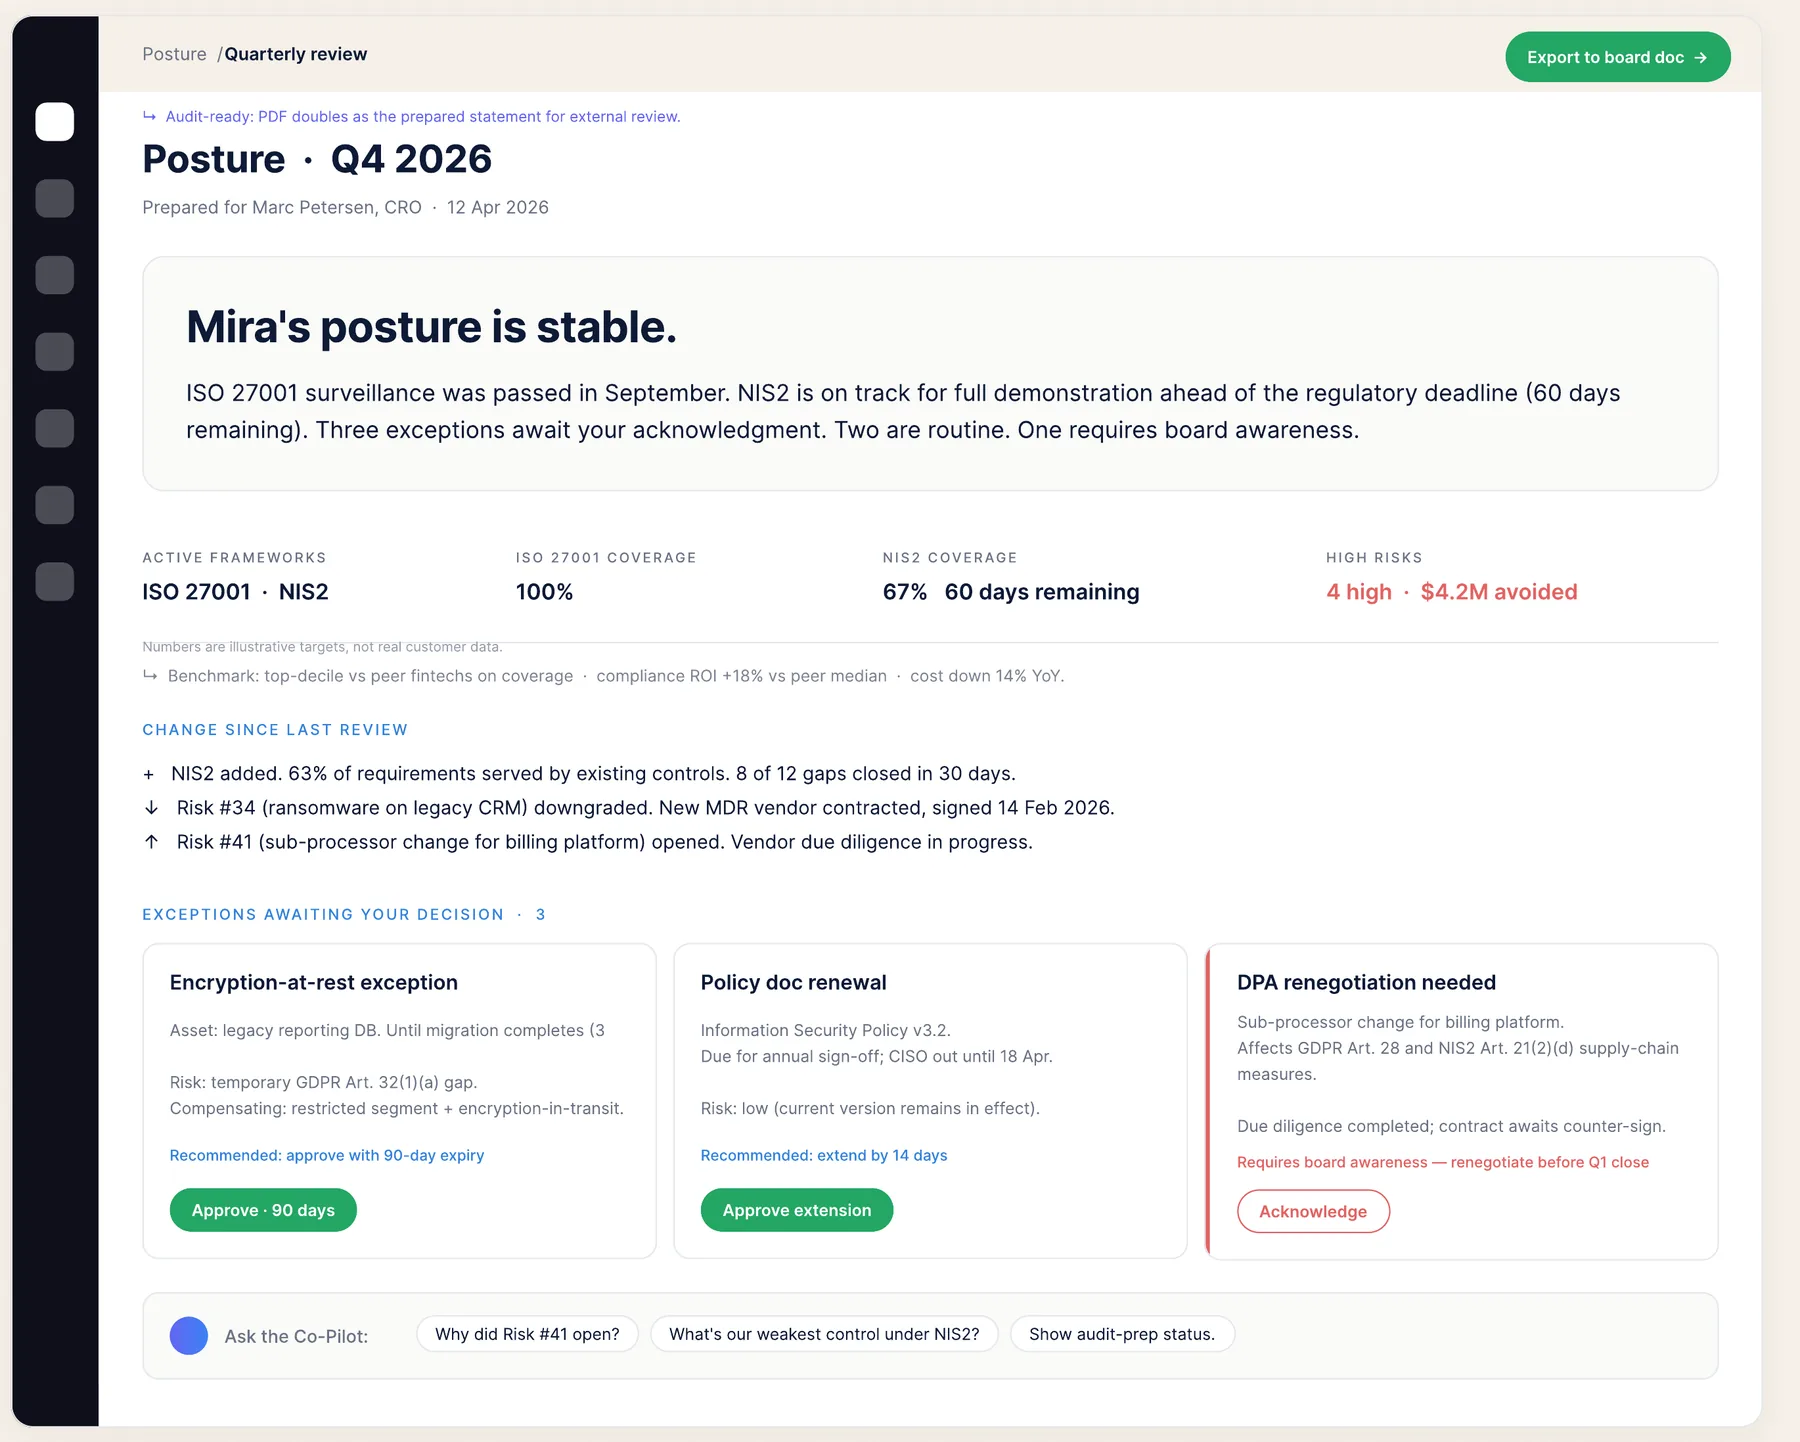Open the fourth sidebar navigation icon
The height and width of the screenshot is (1442, 1800).
pos(55,352)
